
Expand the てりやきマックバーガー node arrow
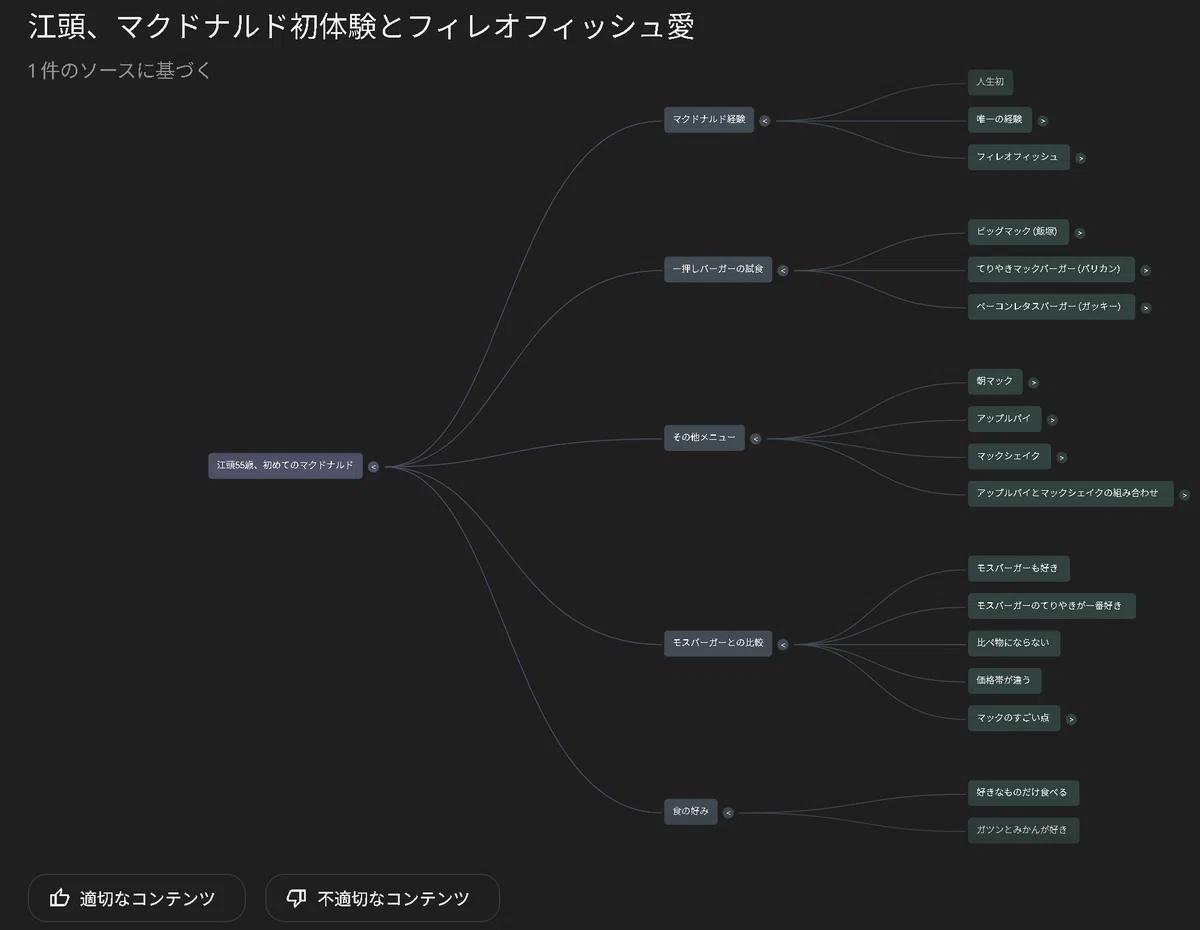coord(1146,270)
